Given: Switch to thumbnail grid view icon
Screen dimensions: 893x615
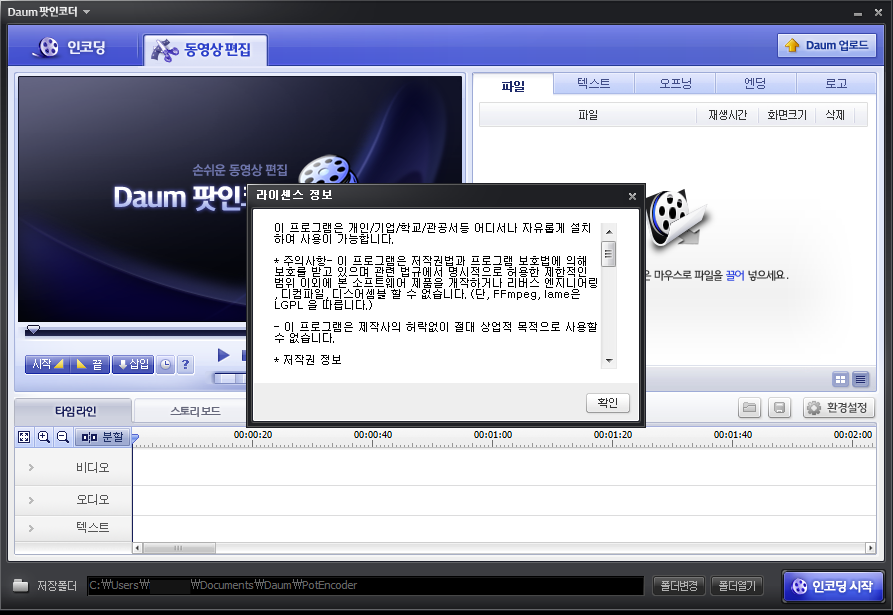Looking at the screenshot, I should [x=841, y=379].
